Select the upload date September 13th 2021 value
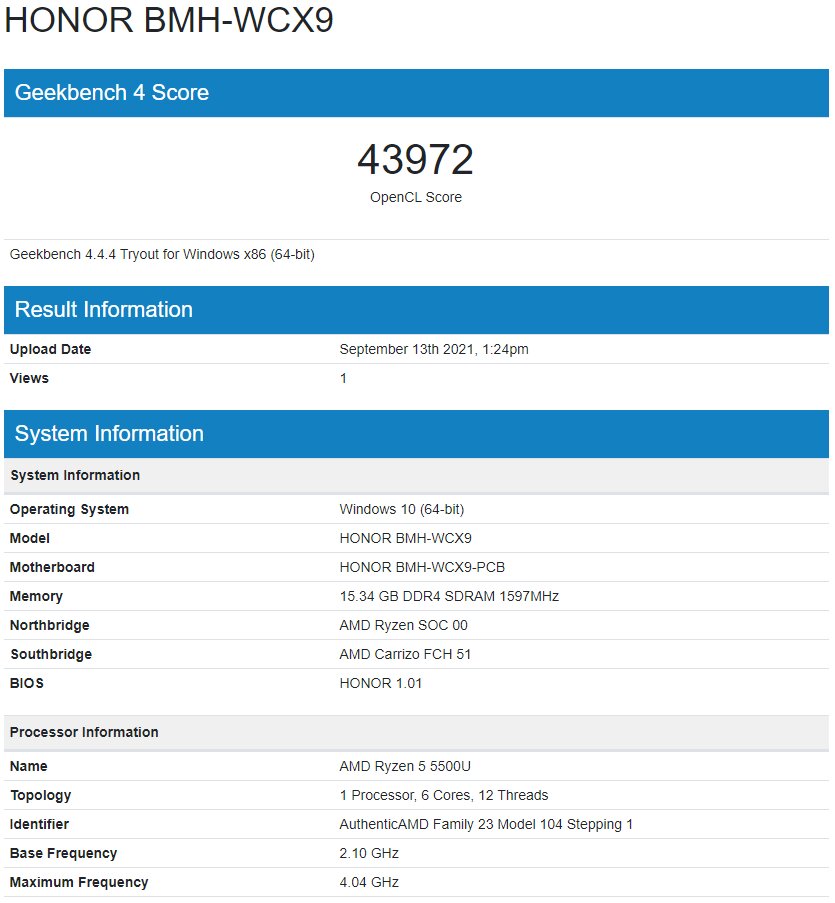 [x=434, y=349]
